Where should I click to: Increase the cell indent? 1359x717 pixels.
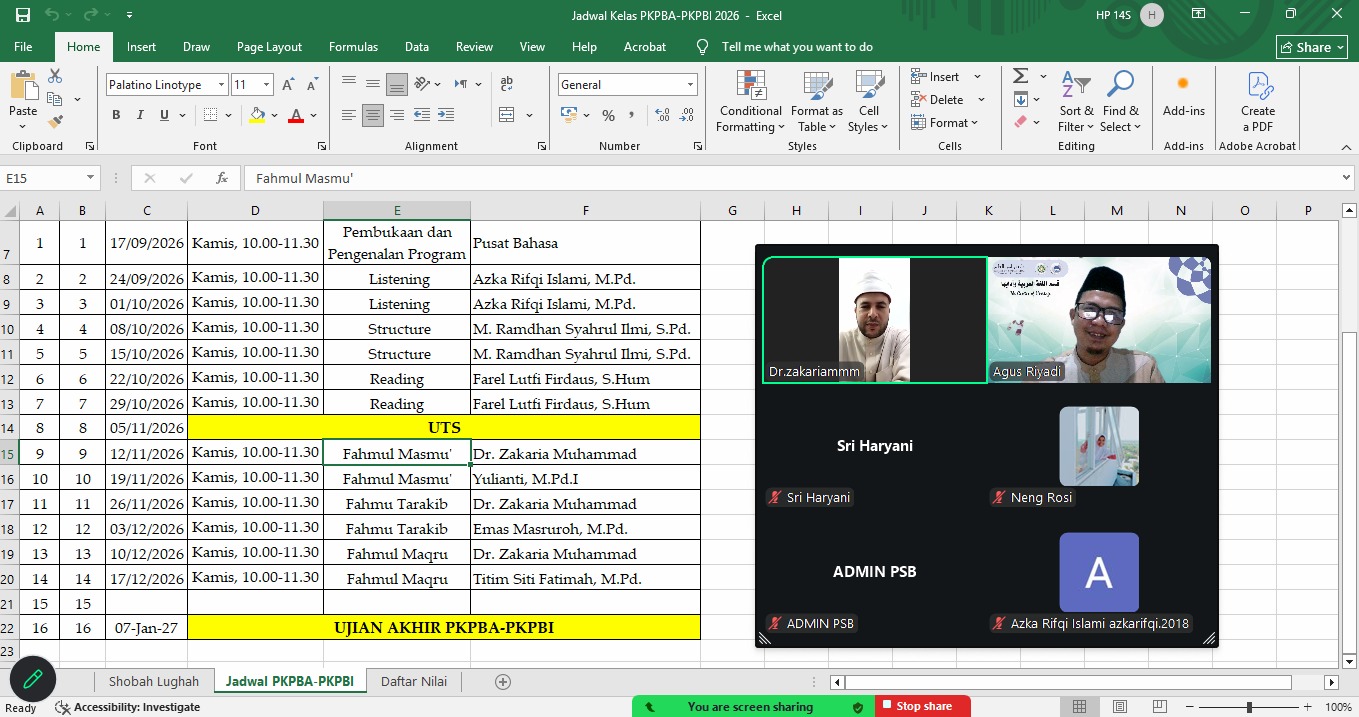tap(445, 115)
